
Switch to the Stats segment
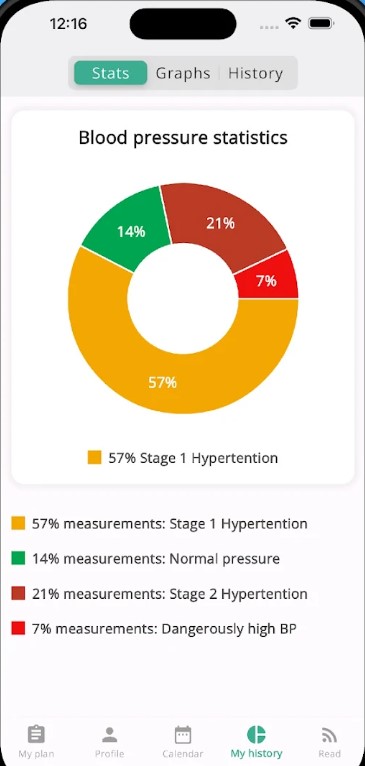110,73
